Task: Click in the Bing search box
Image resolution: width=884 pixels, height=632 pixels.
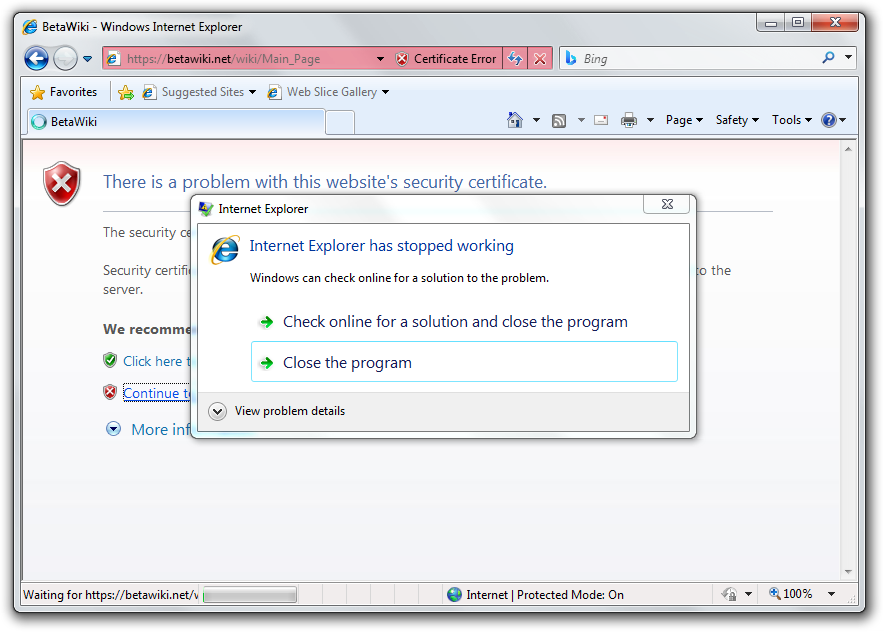Action: [x=699, y=59]
